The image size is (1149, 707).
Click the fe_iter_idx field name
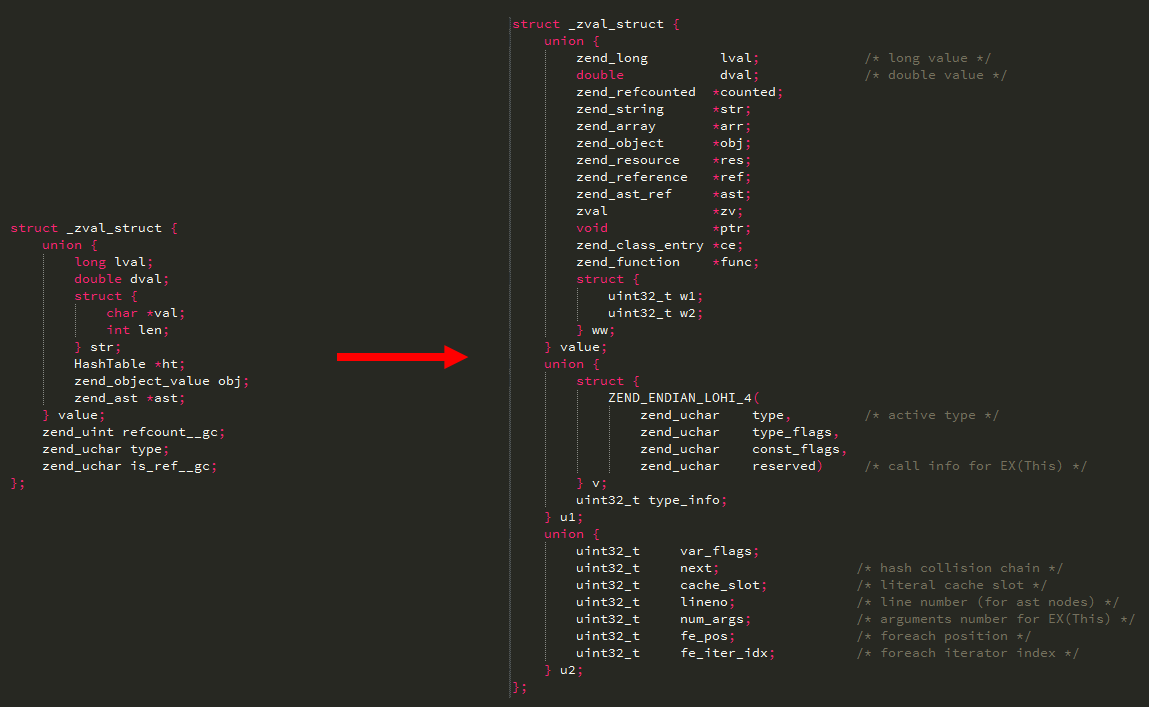pos(726,653)
